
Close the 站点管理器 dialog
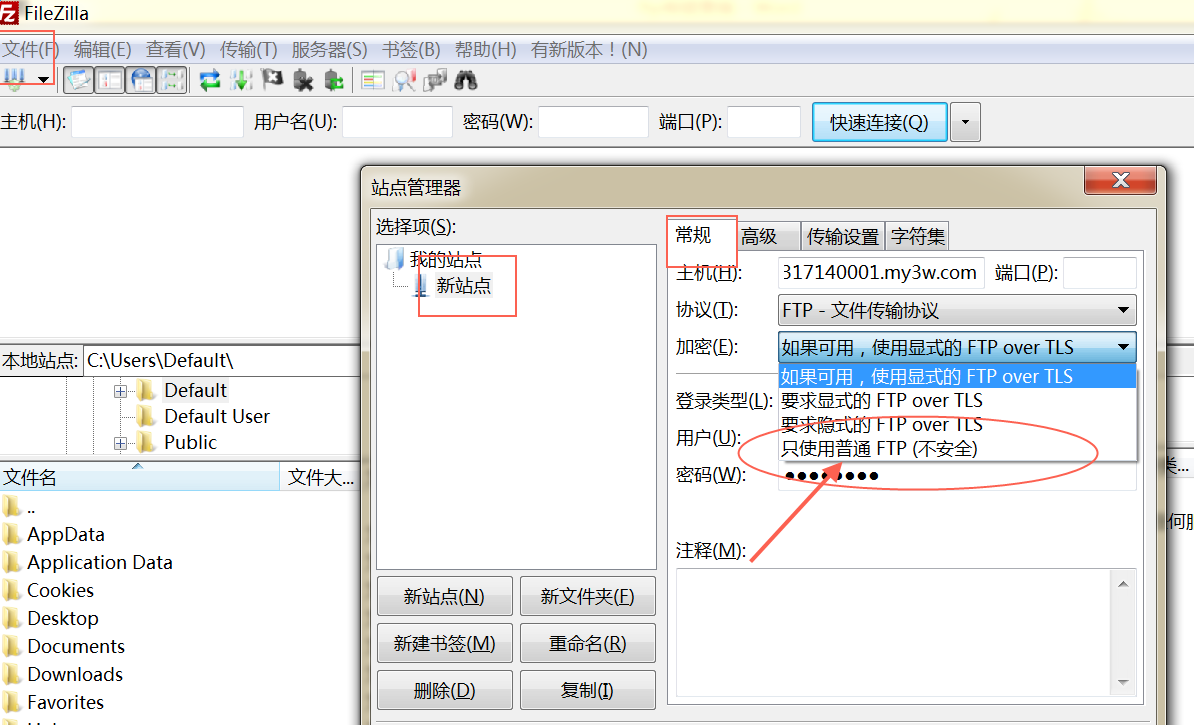click(1121, 180)
